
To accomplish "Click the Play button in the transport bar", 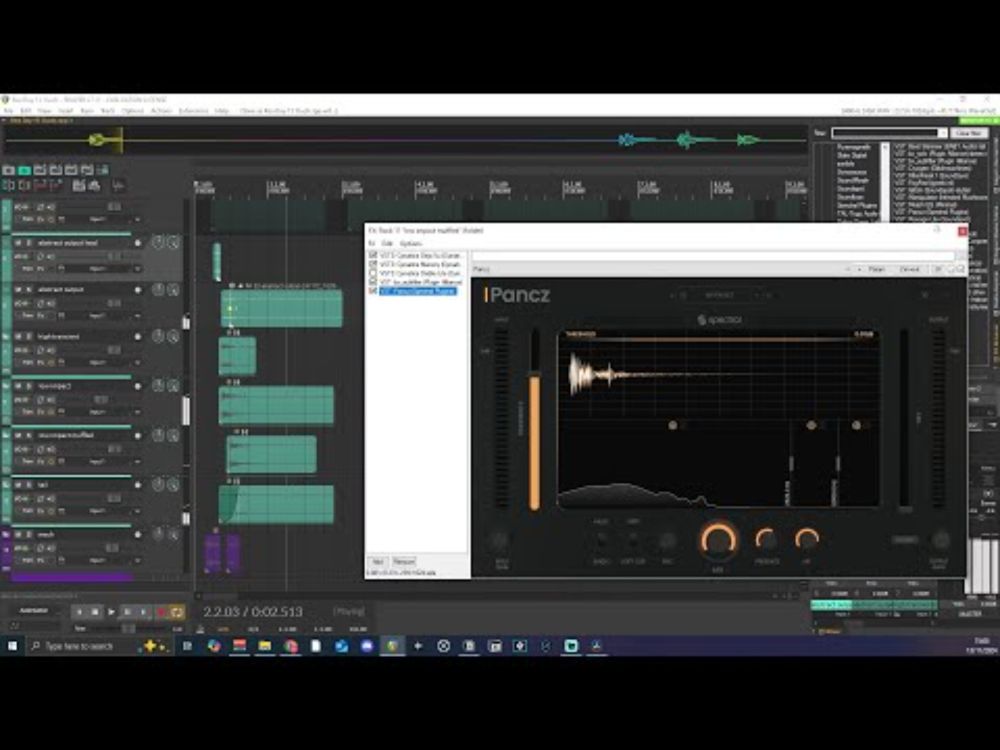I will coord(111,612).
